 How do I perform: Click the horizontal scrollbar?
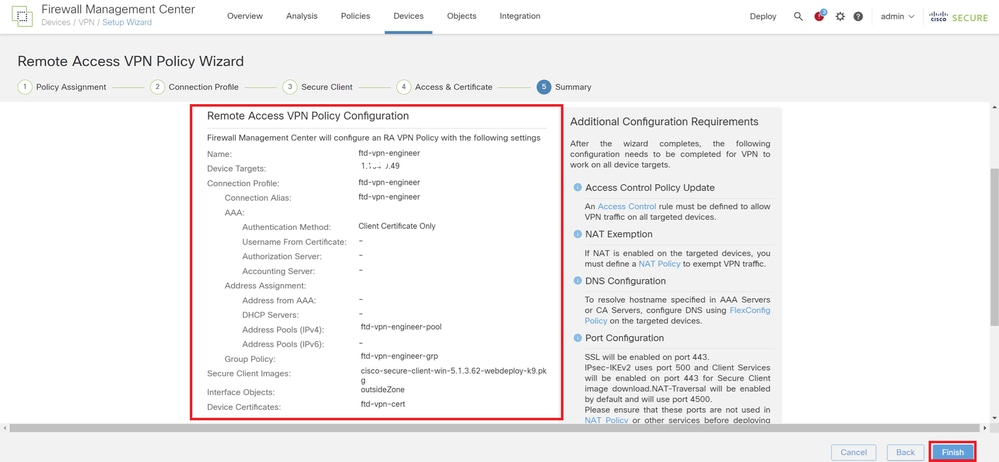tap(496, 428)
